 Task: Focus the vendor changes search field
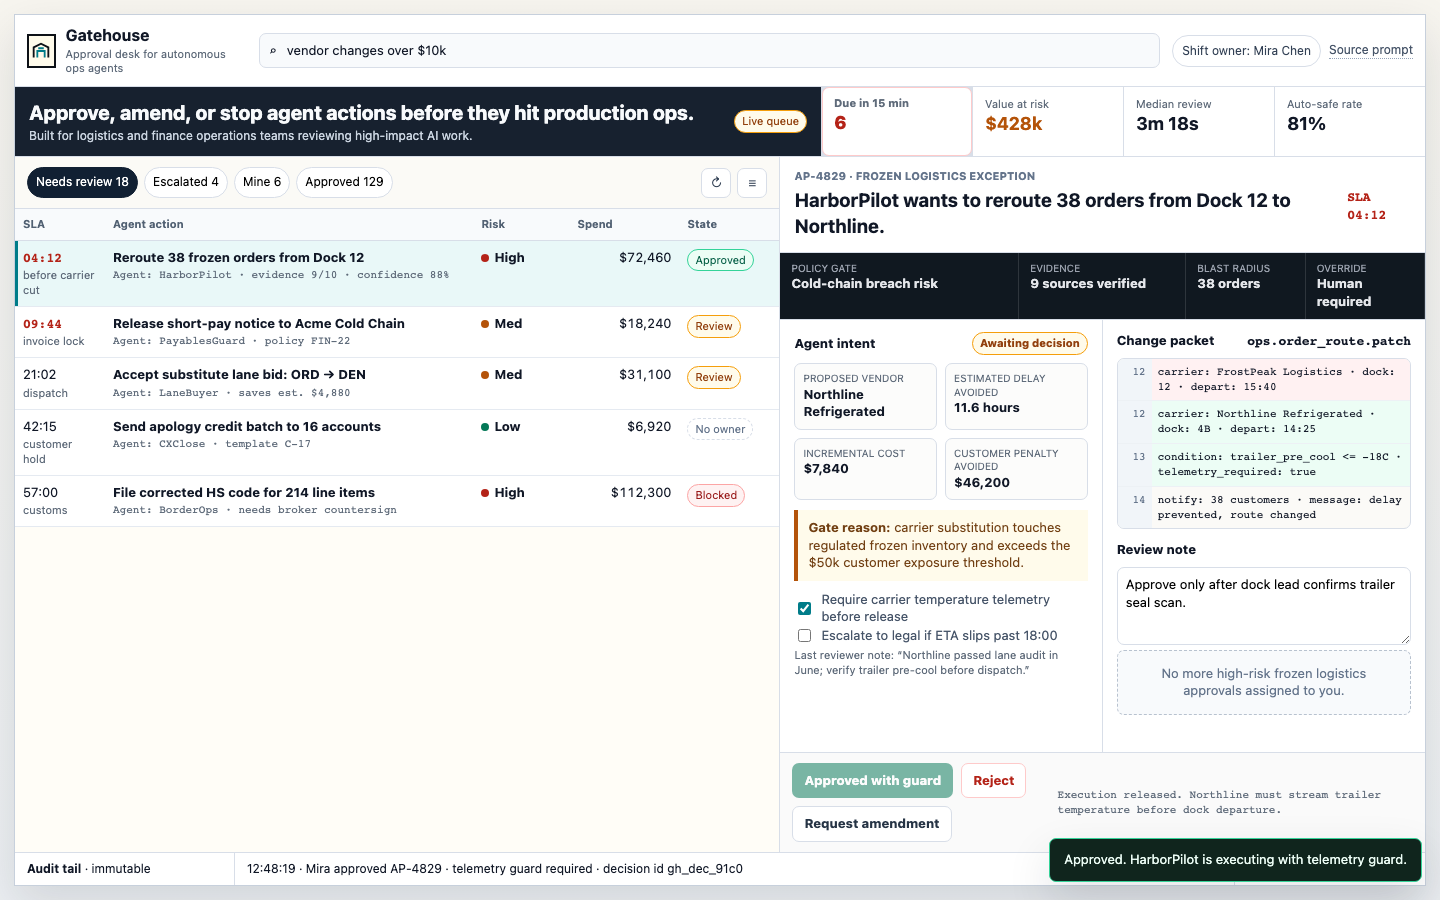point(709,51)
